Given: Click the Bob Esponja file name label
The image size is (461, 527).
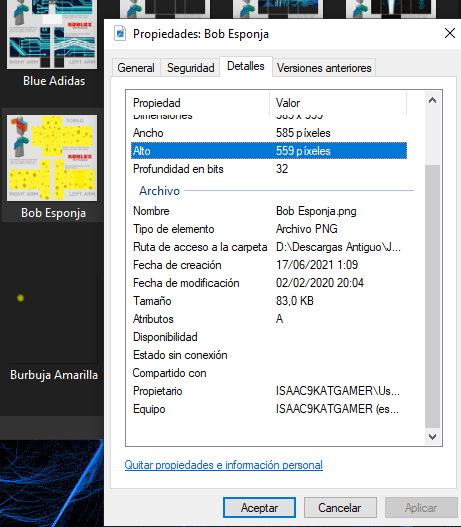Looking at the screenshot, I should point(53,213).
